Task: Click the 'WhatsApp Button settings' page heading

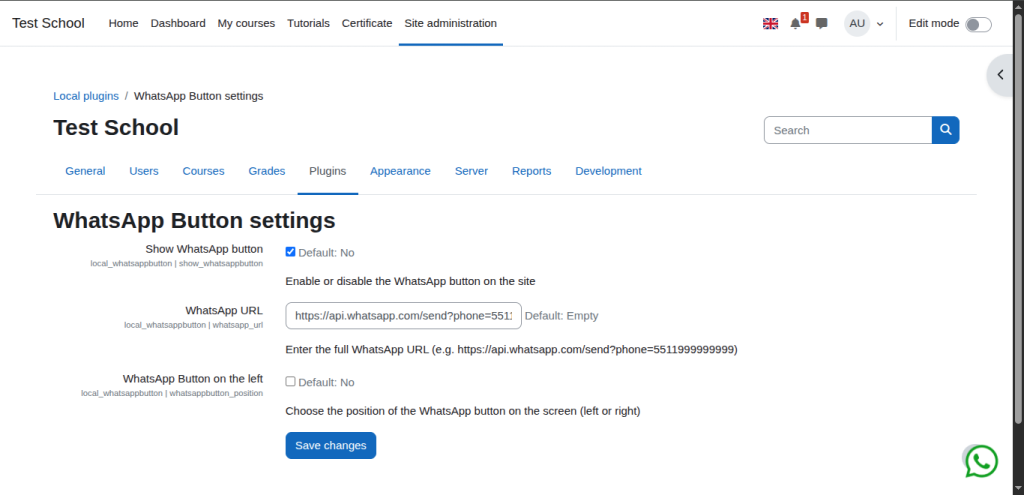Action: click(x=194, y=221)
